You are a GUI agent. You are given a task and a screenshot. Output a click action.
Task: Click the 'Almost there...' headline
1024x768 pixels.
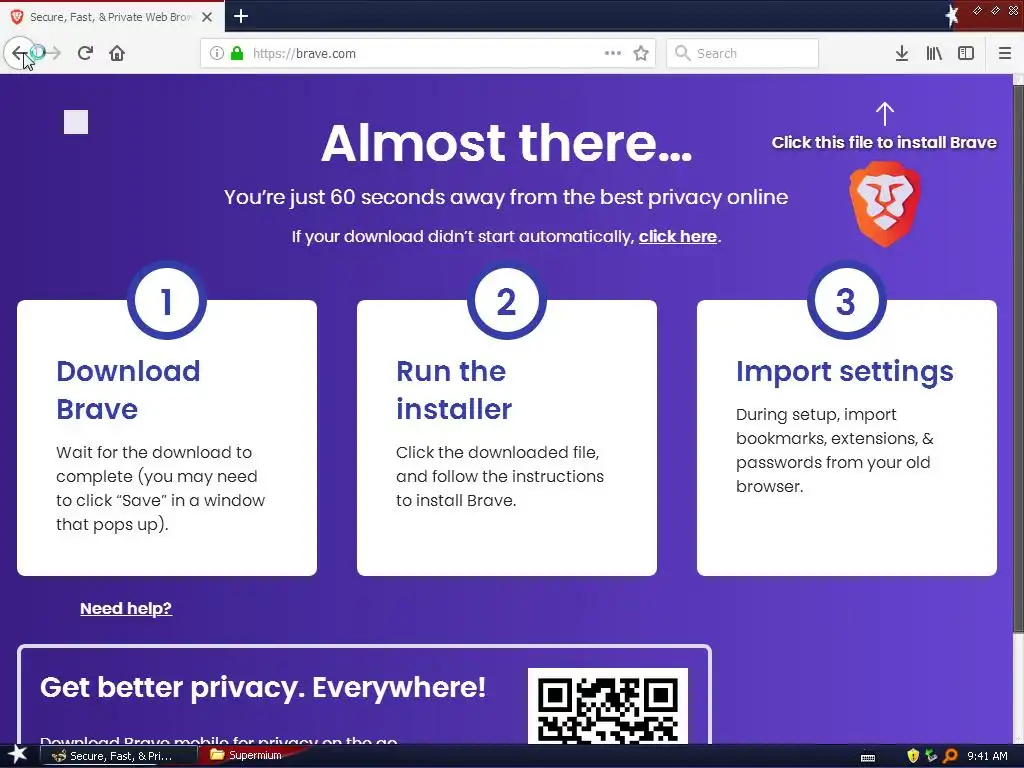(506, 143)
